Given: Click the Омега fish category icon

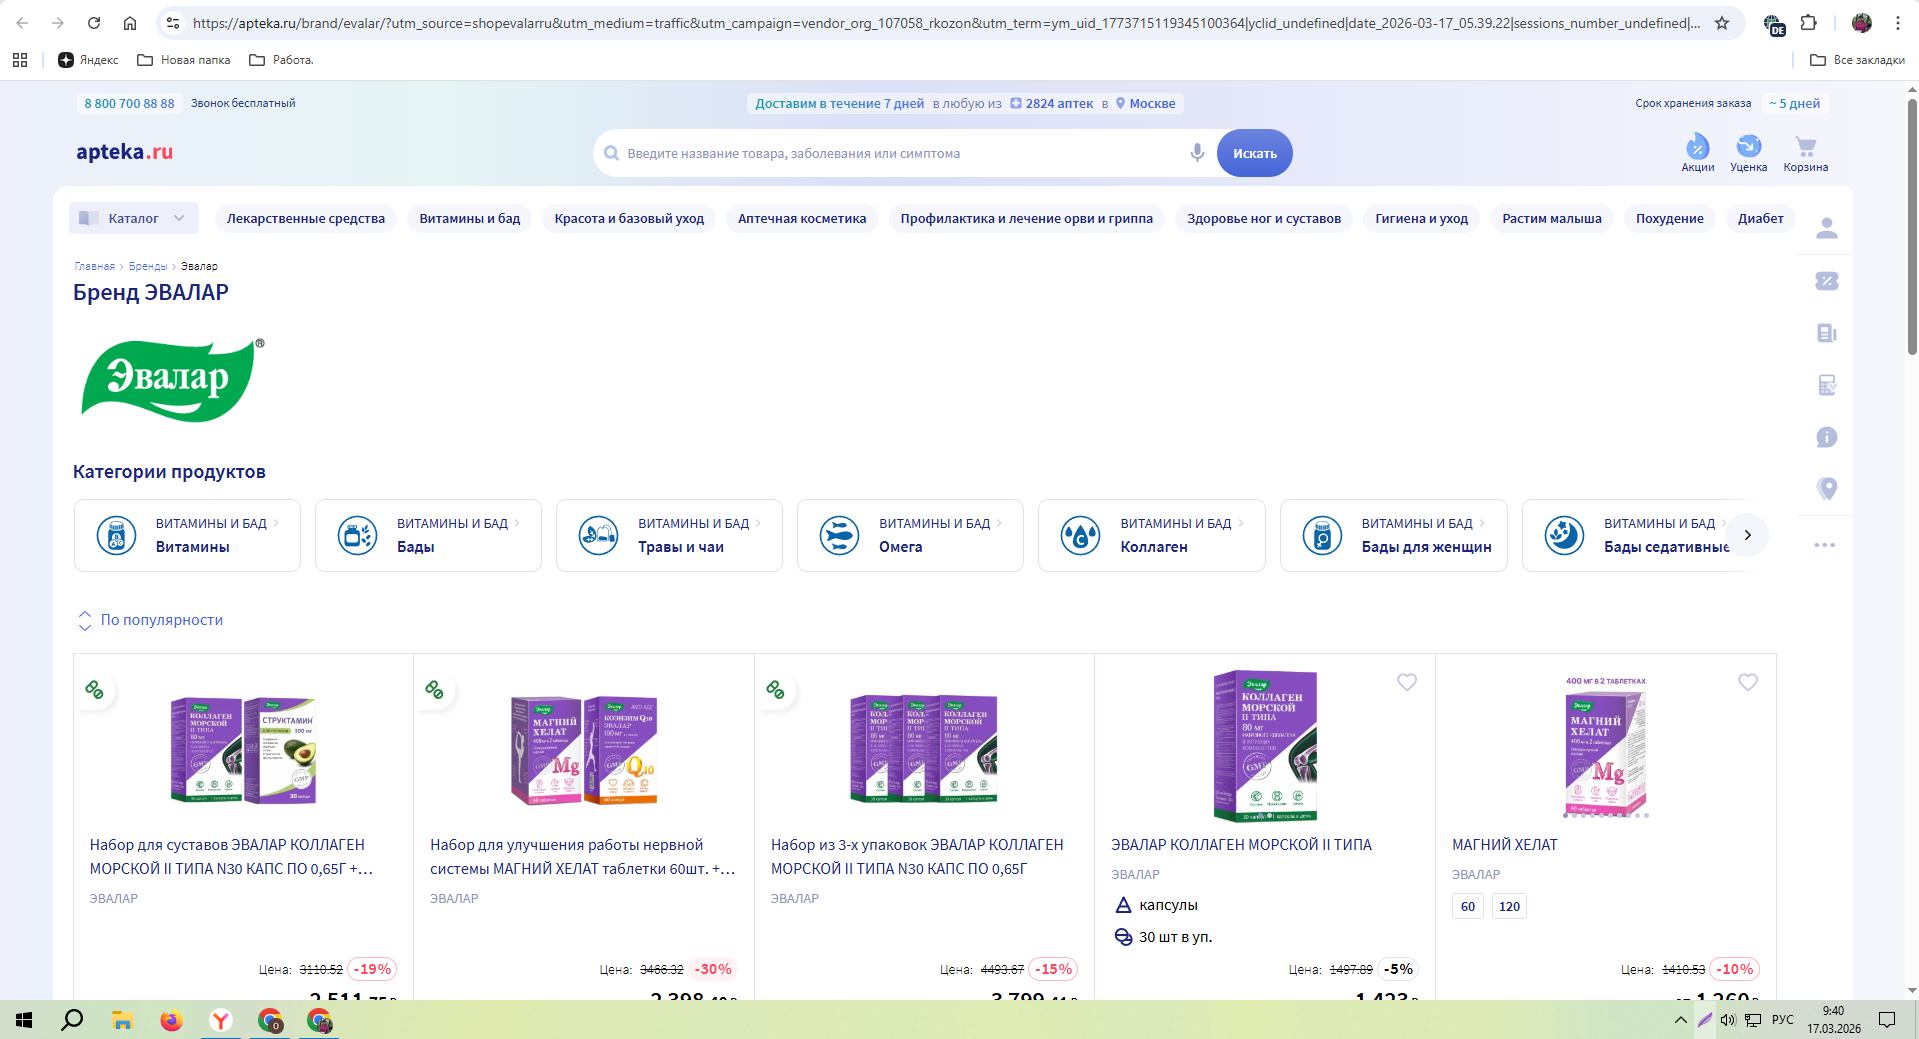Looking at the screenshot, I should click(839, 535).
